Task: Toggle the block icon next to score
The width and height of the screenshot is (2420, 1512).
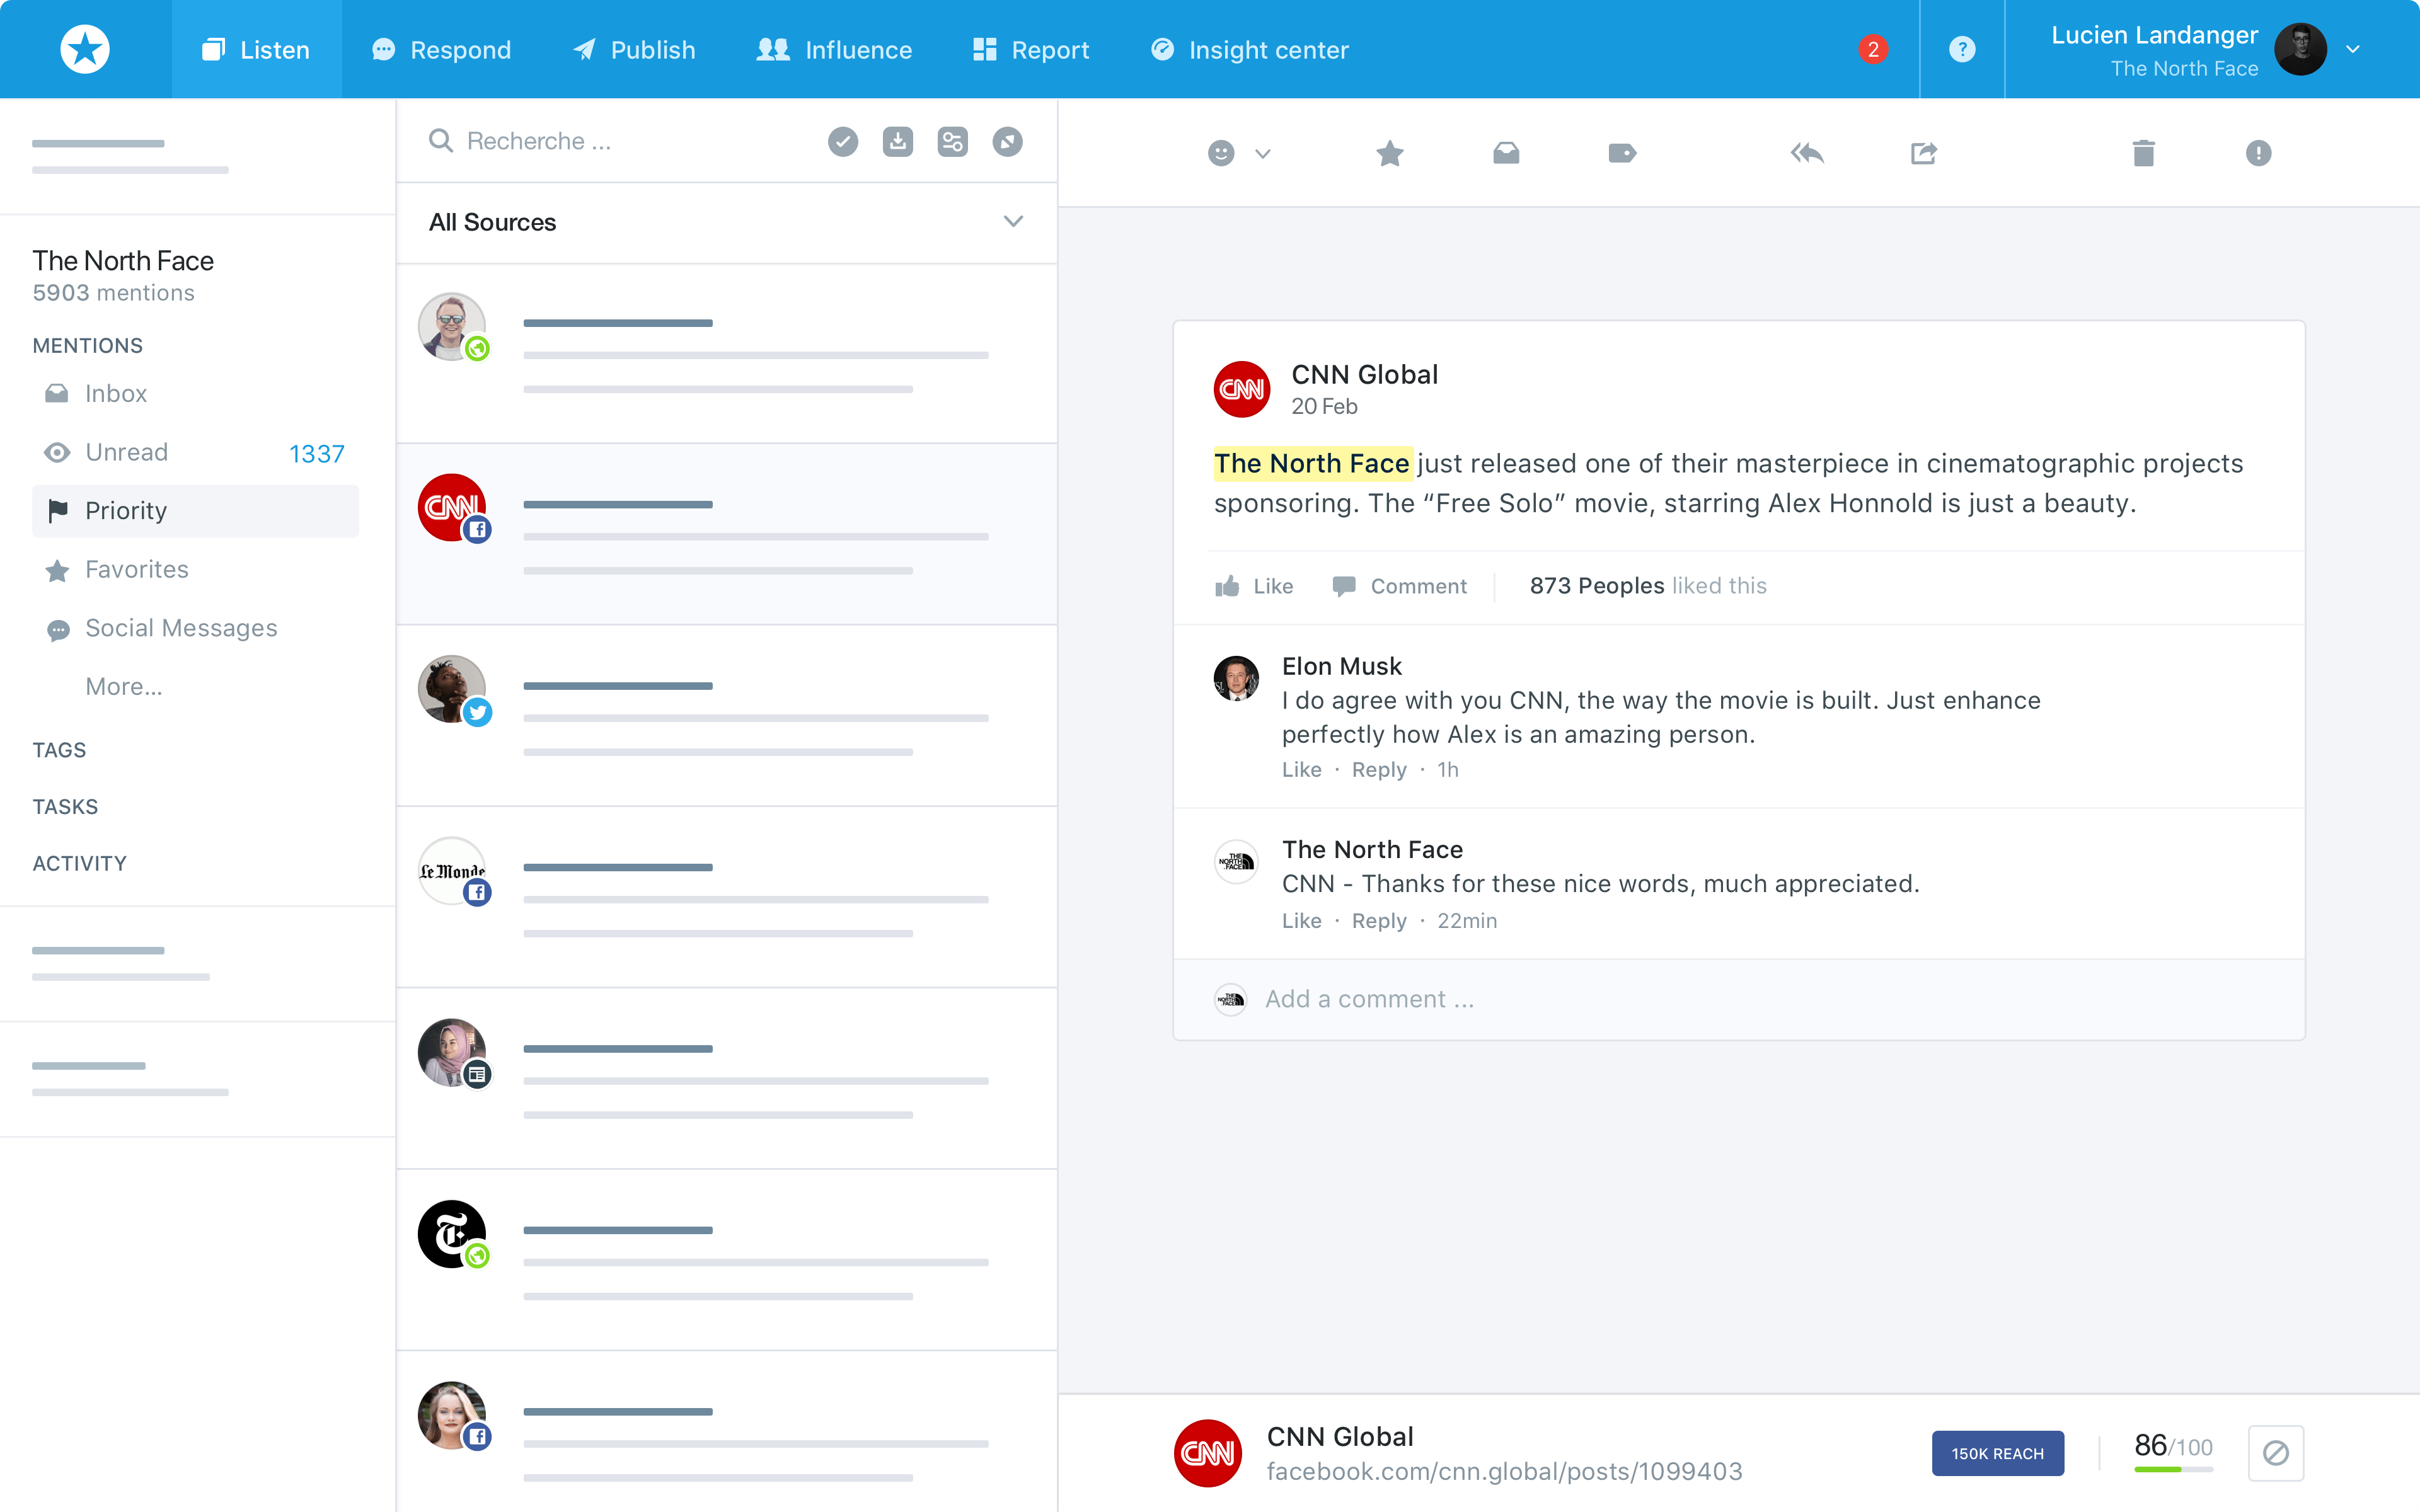Action: point(2276,1452)
